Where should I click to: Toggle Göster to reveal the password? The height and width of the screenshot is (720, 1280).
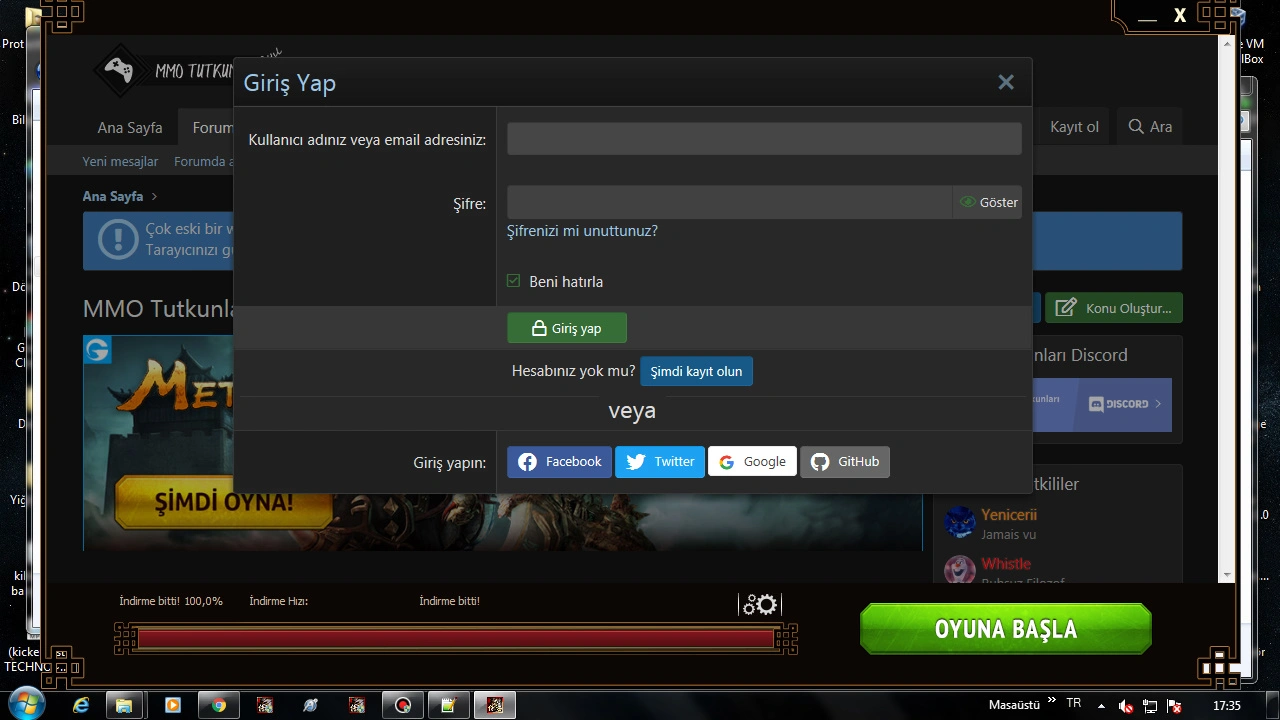pyautogui.click(x=988, y=202)
